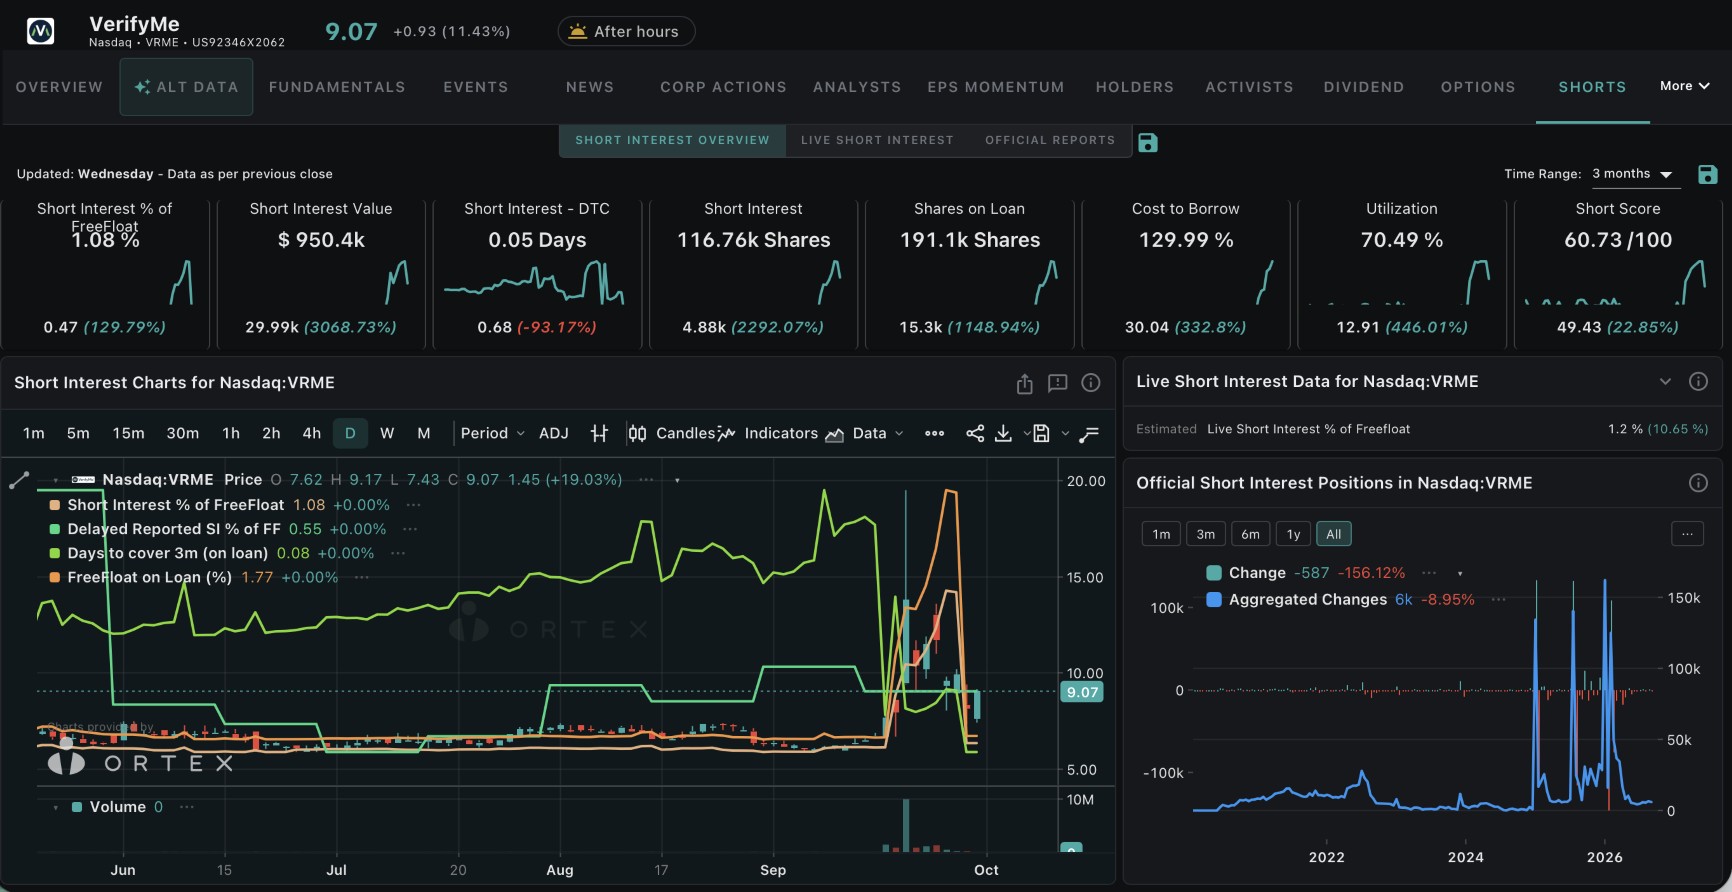Screen dimensions: 1732x892
Task: Select the Candles chart type icon
Action: (x=637, y=433)
